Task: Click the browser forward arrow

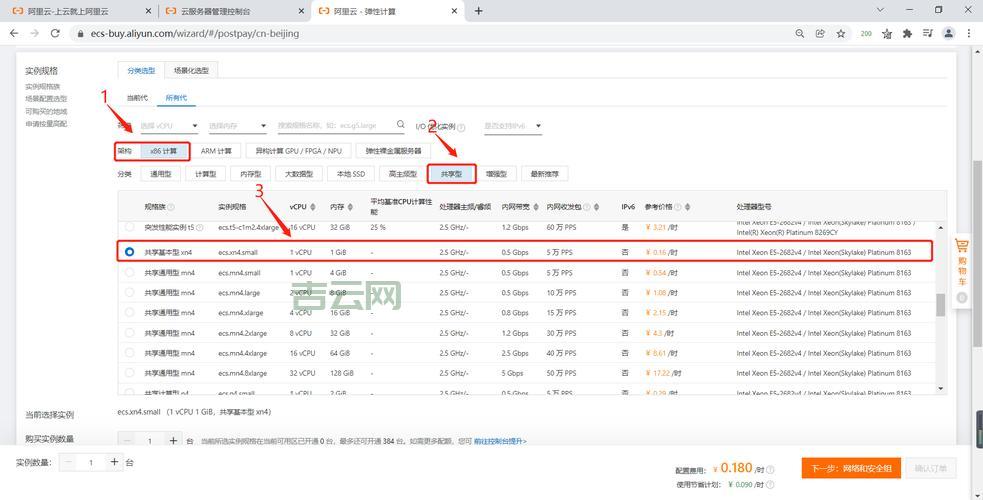Action: [34, 33]
